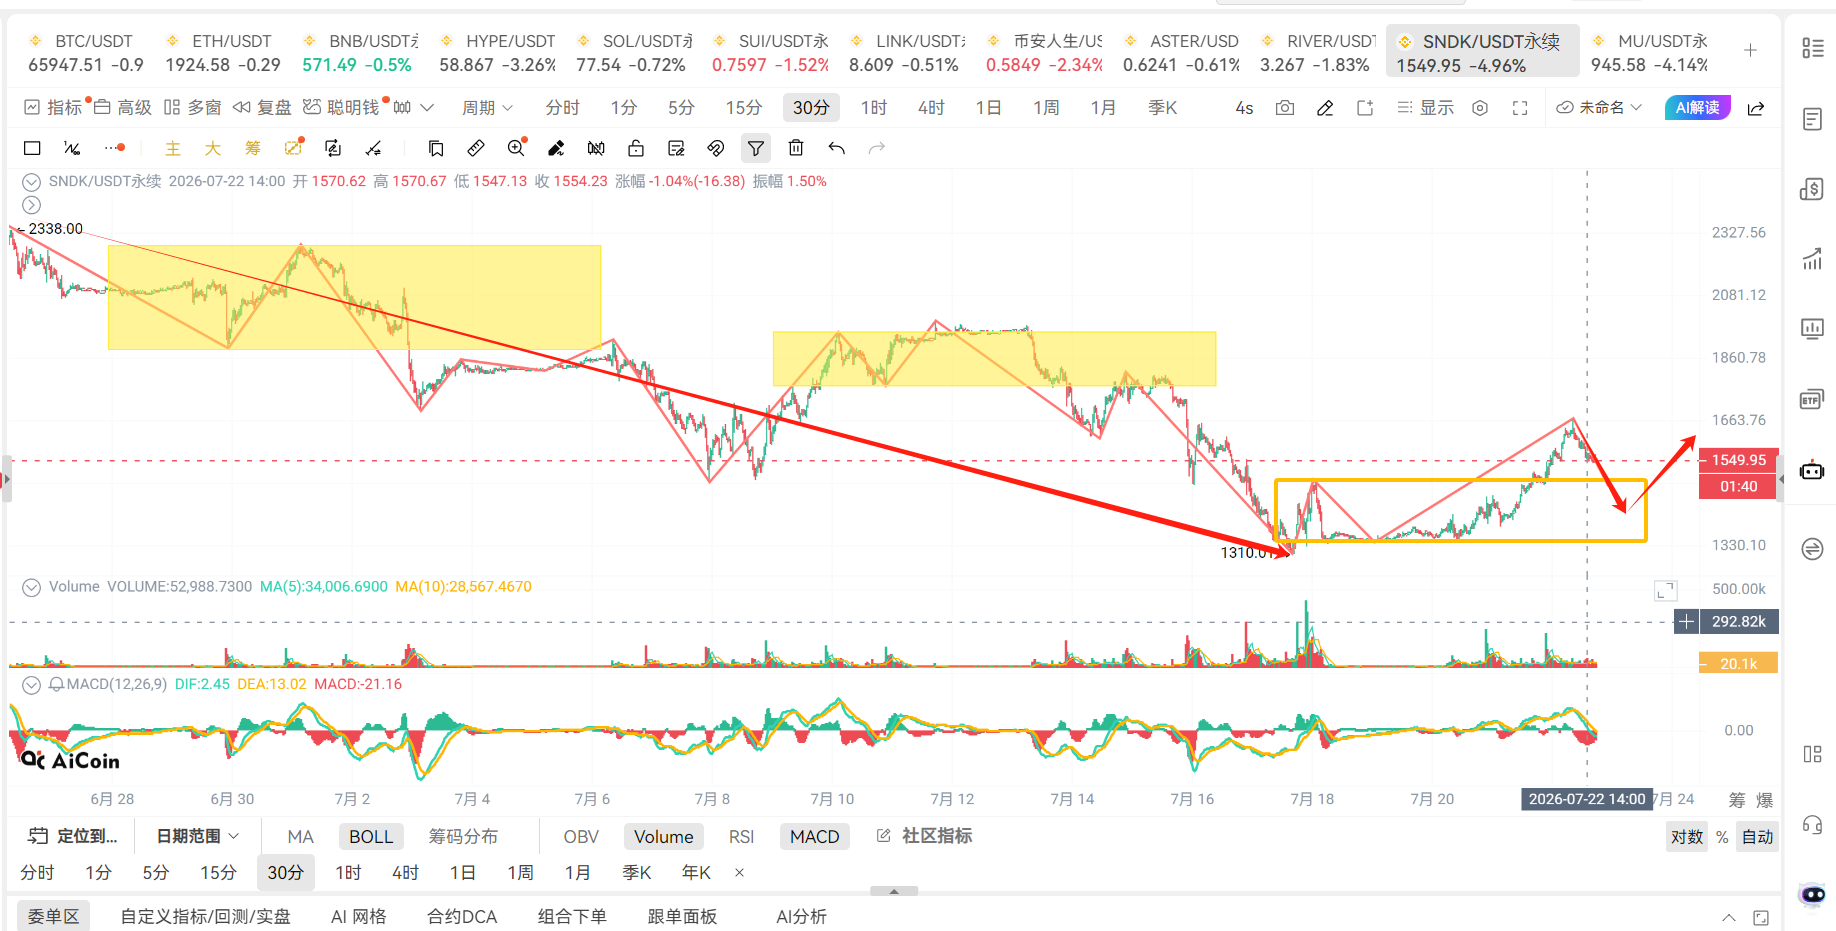Click the lock drawings icon
Image resolution: width=1836 pixels, height=931 pixels.
[636, 148]
